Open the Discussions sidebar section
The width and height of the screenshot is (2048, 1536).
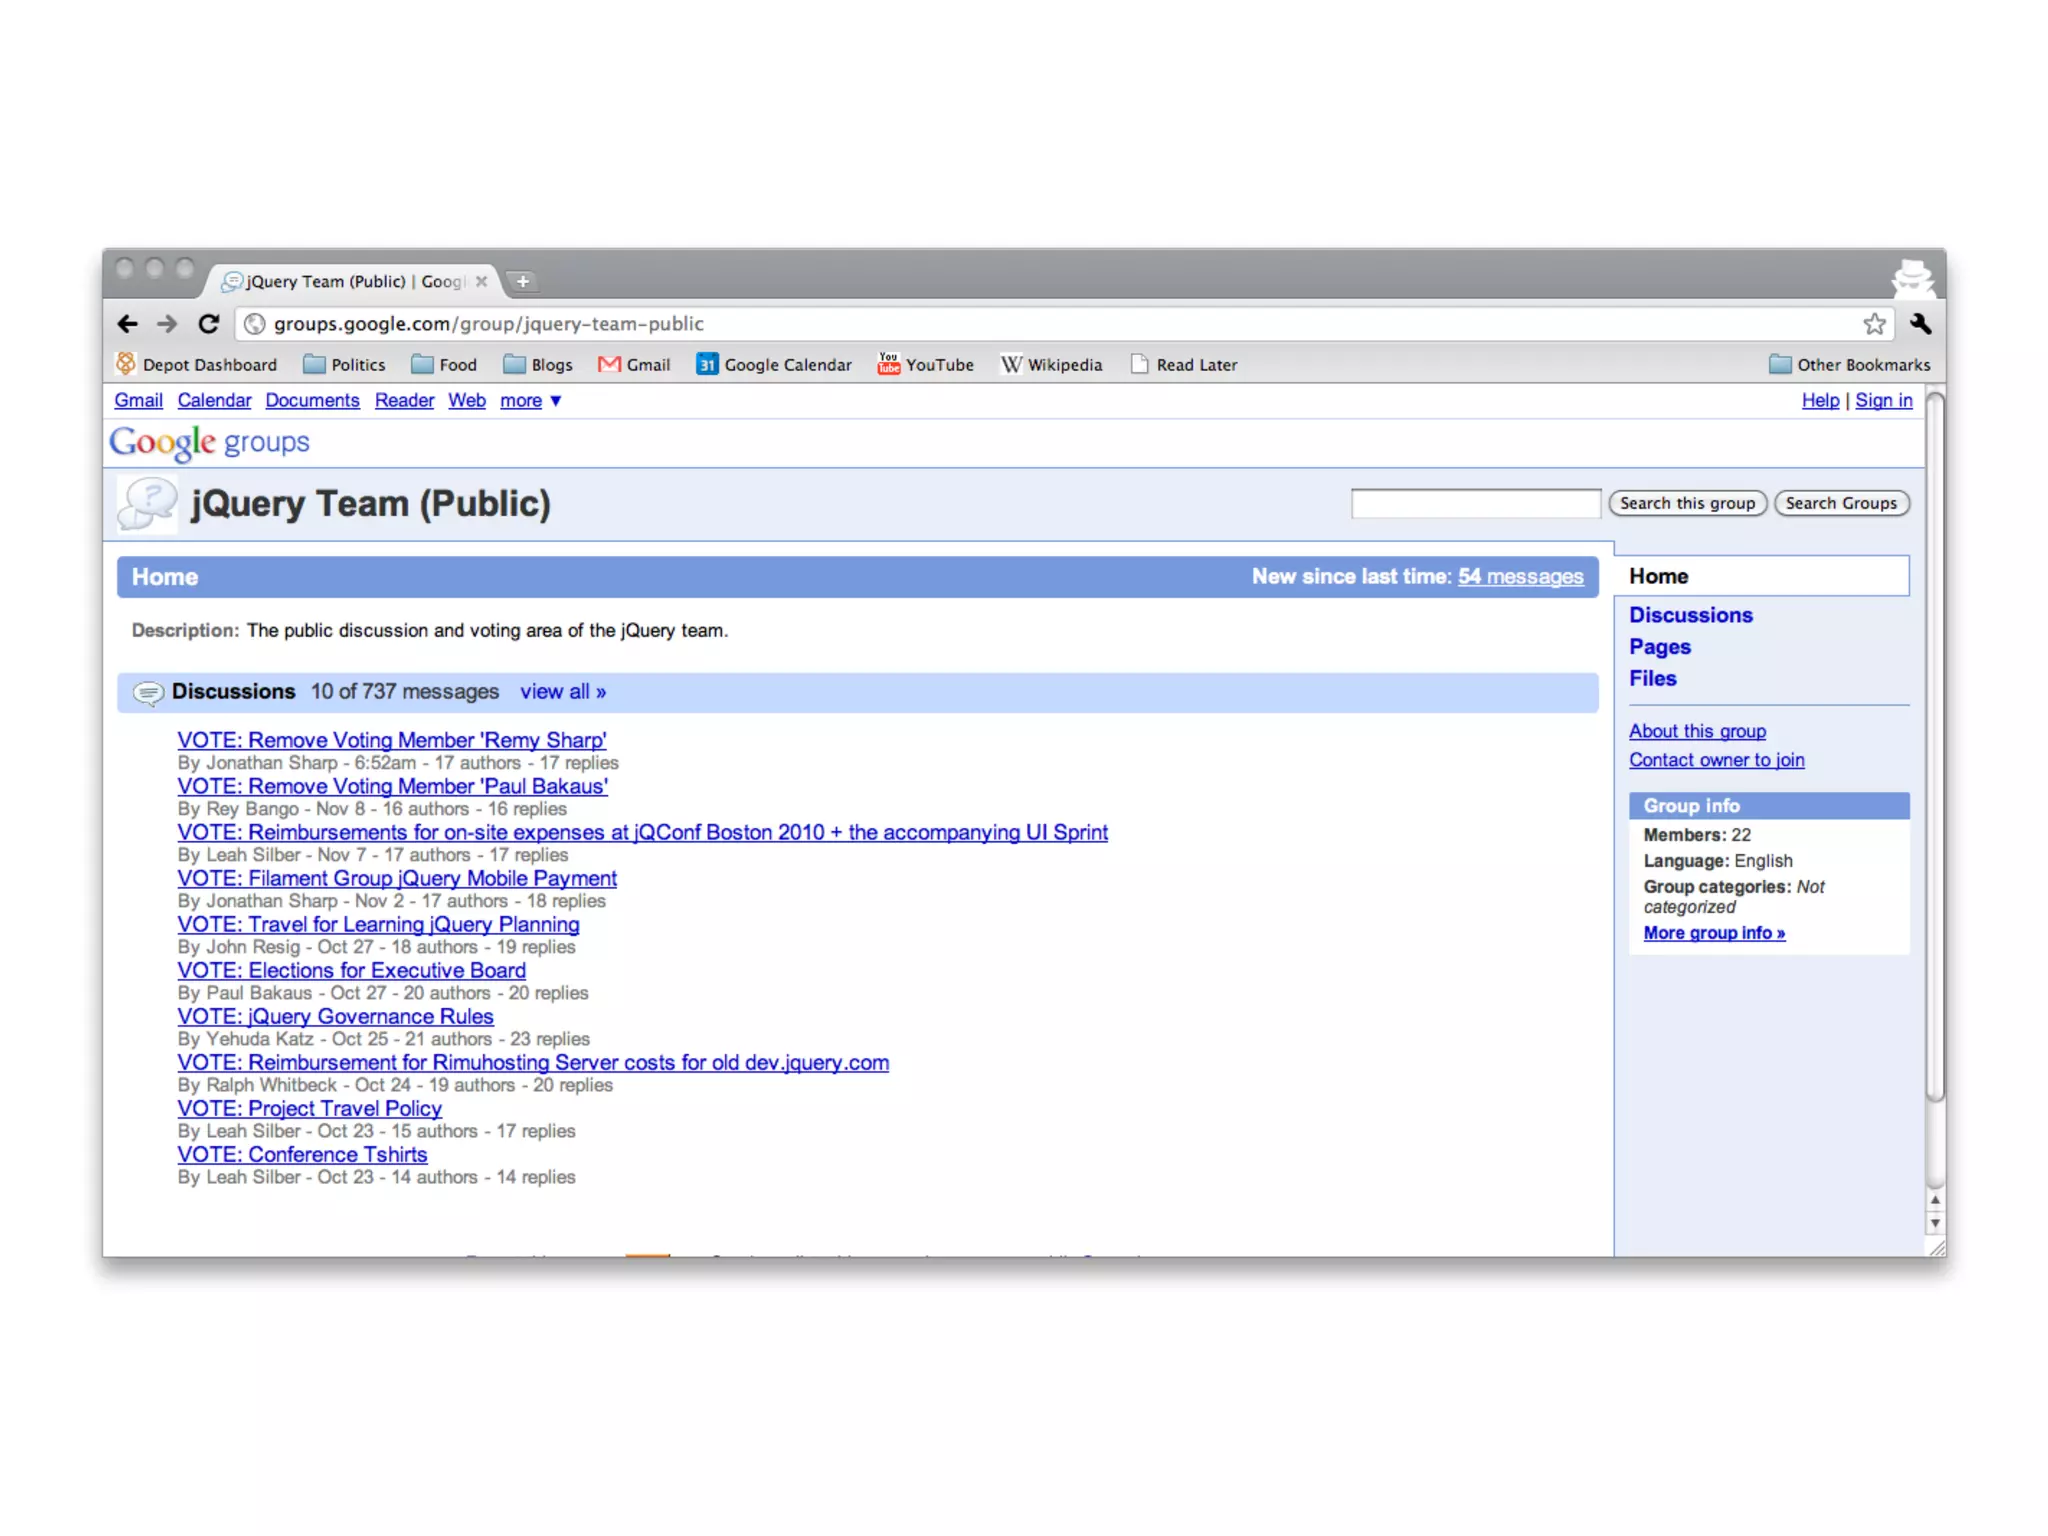1690,615
